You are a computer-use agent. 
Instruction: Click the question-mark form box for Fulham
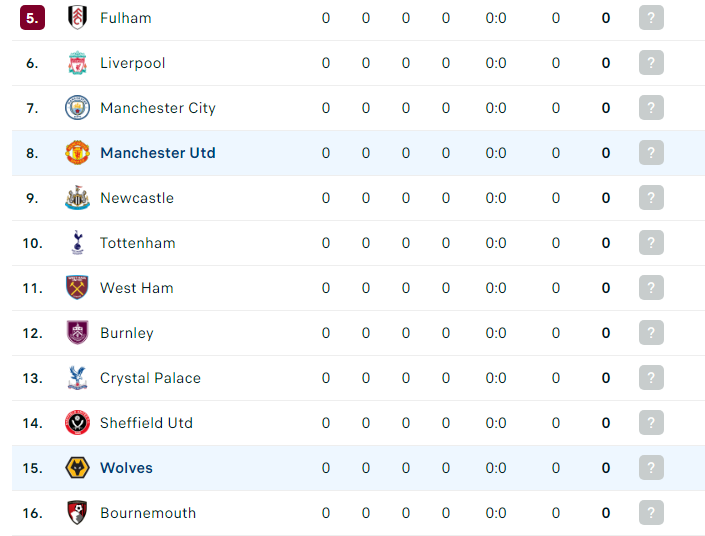pyautogui.click(x=651, y=18)
